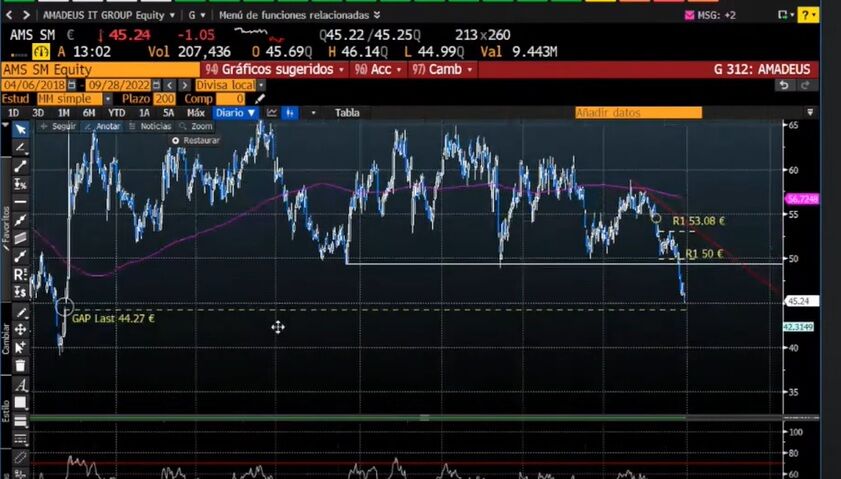This screenshot has width=841, height=479.
Task: Select the 6M range tab
Action: 89,113
